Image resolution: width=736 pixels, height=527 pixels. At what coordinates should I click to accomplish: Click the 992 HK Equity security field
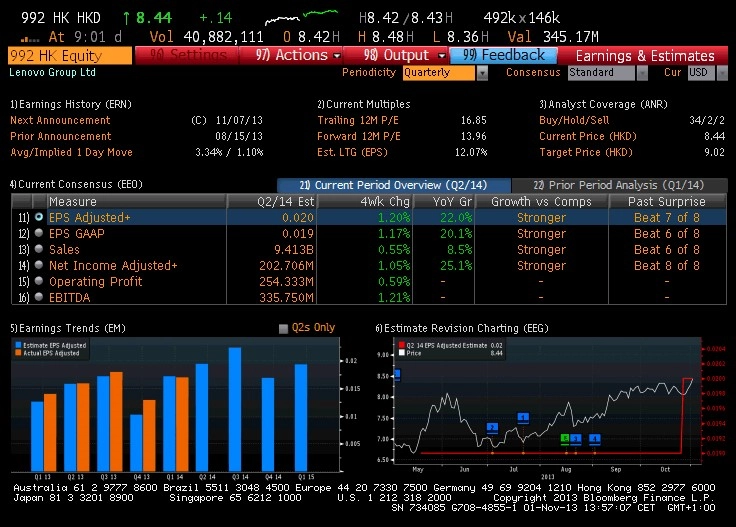pos(70,55)
